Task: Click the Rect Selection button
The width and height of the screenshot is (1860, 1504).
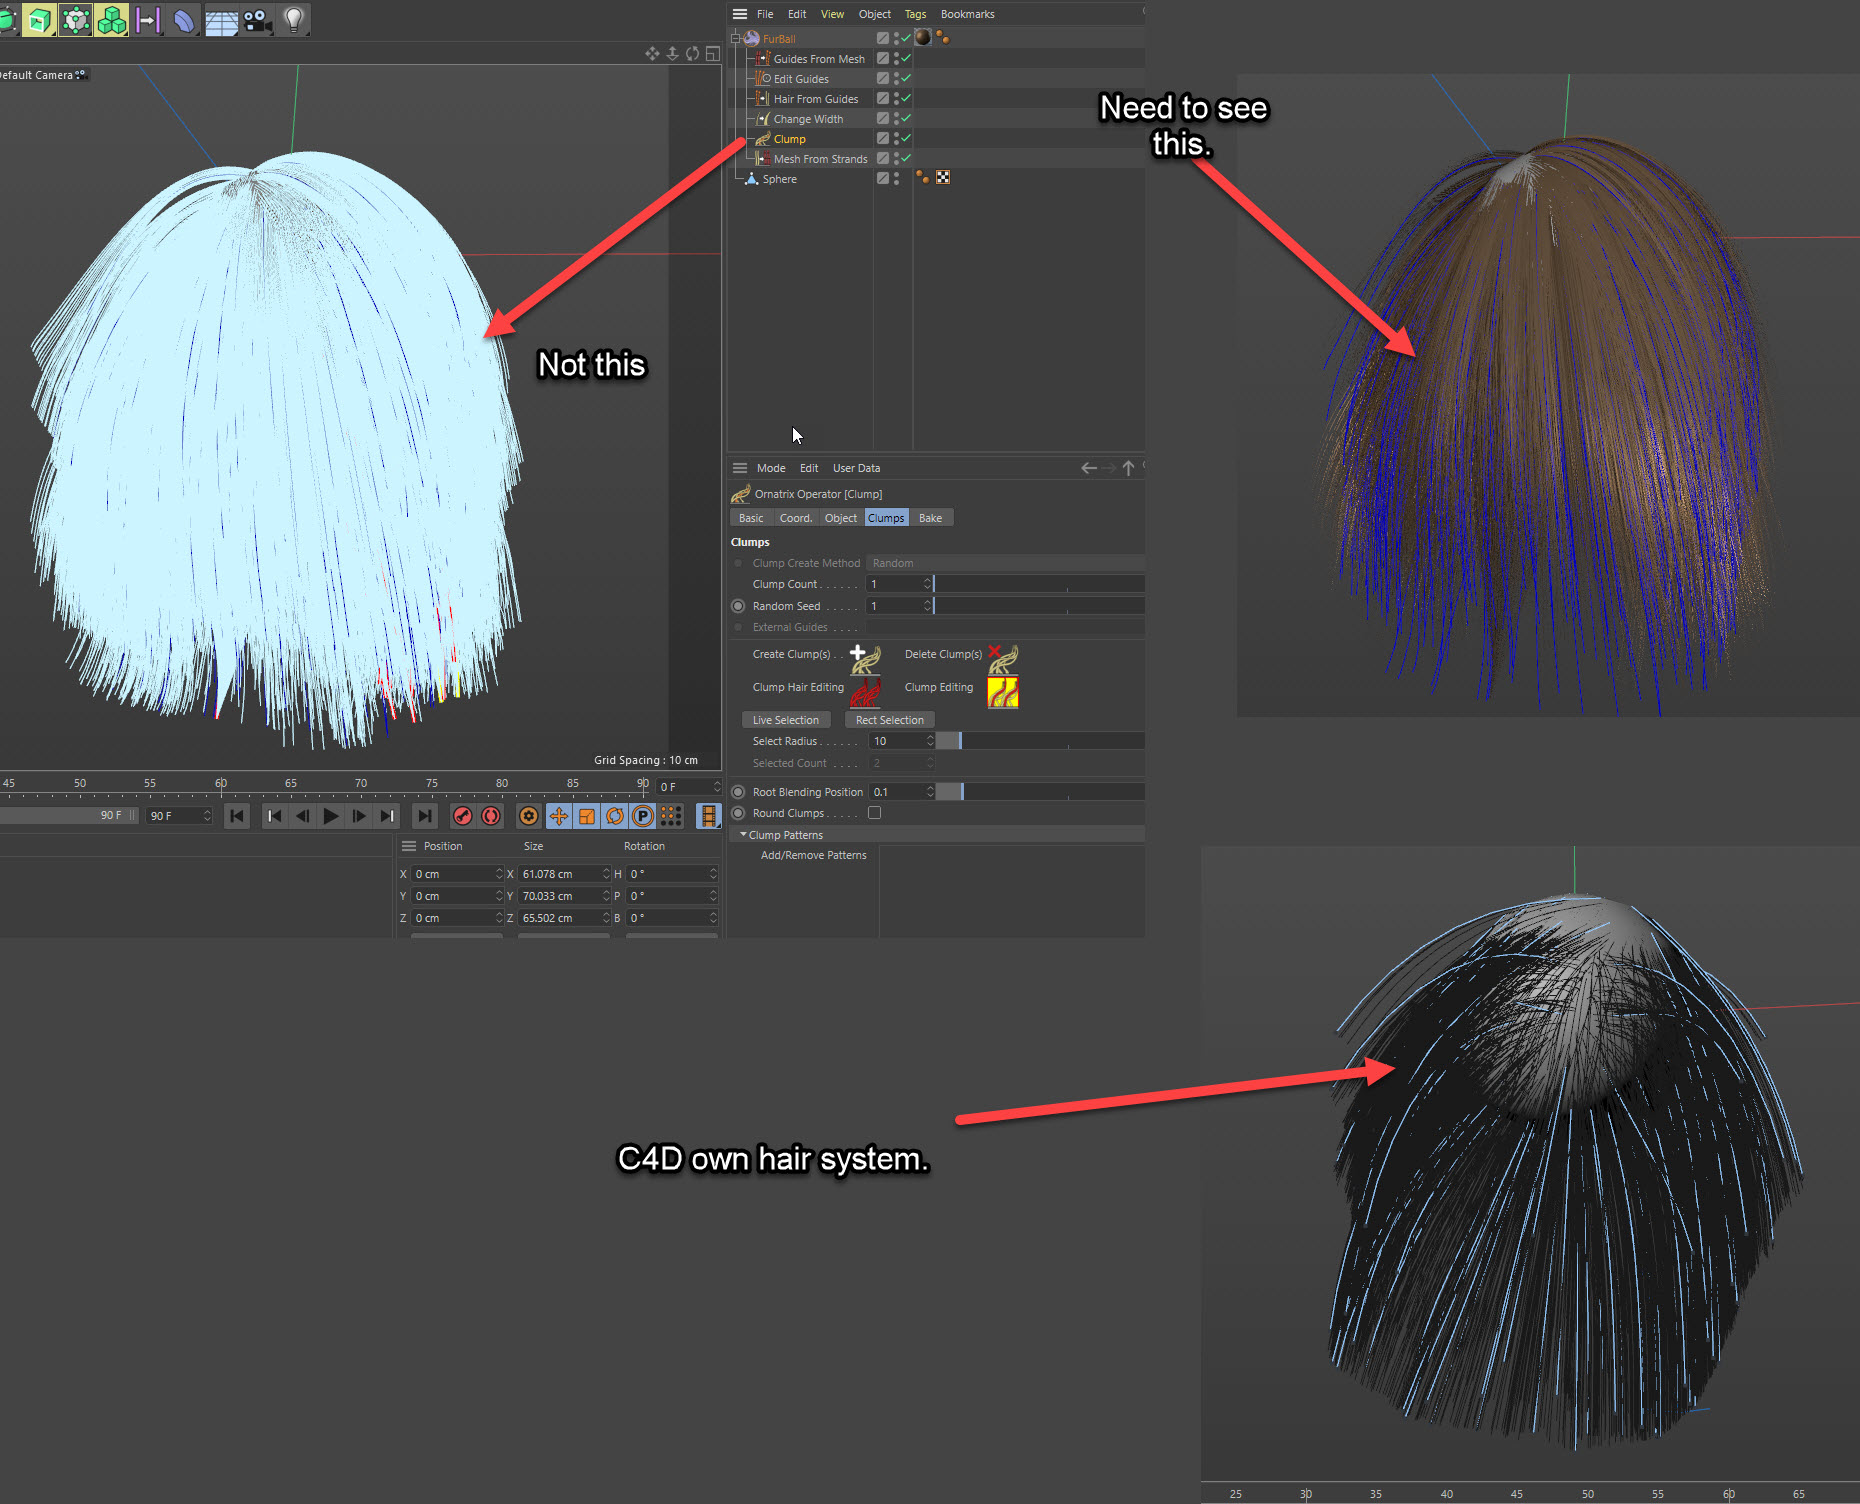Action: coord(889,720)
